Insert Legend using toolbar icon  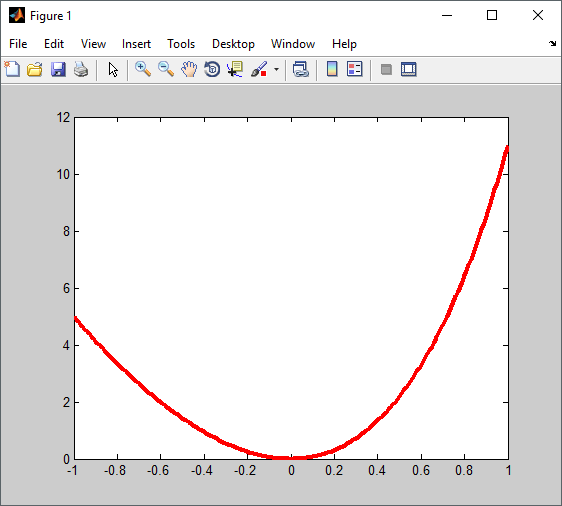[355, 69]
